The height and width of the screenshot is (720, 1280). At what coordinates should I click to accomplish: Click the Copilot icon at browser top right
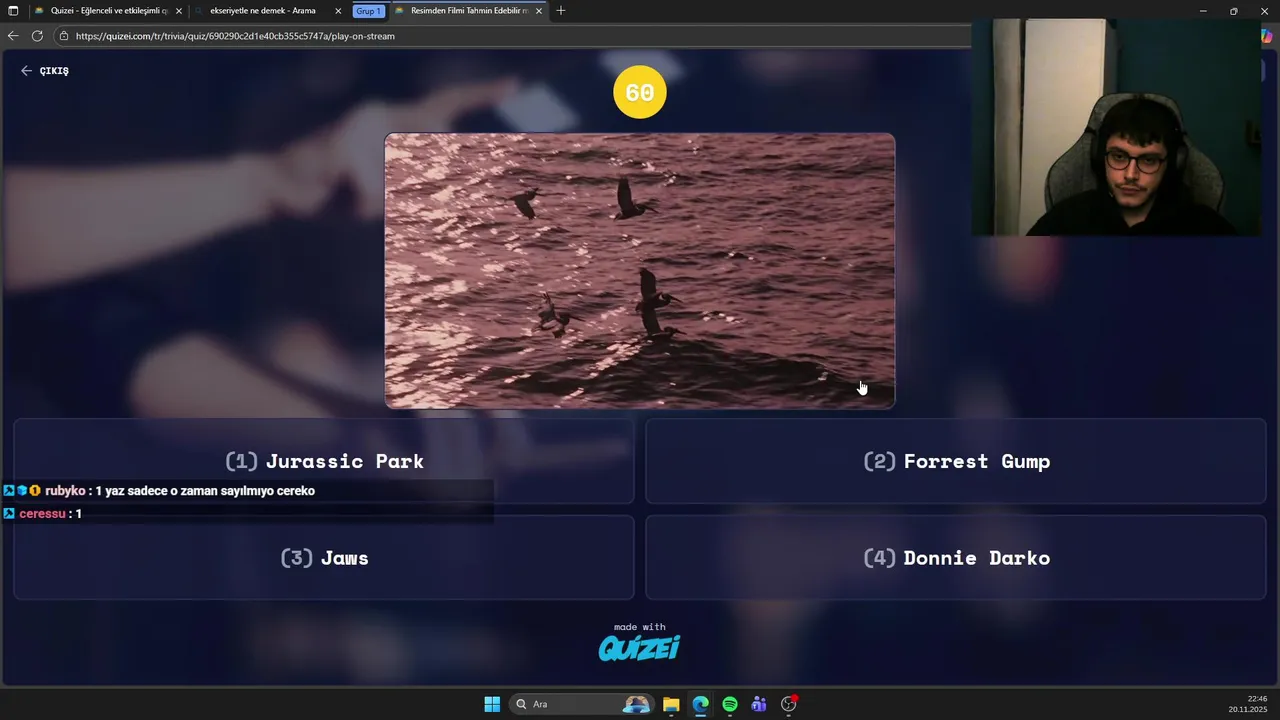coord(1267,36)
